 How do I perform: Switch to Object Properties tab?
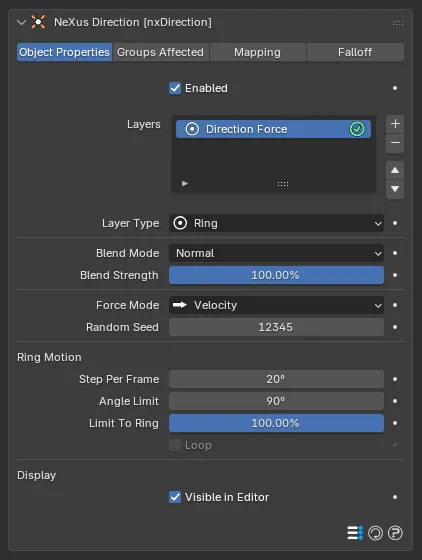click(64, 52)
